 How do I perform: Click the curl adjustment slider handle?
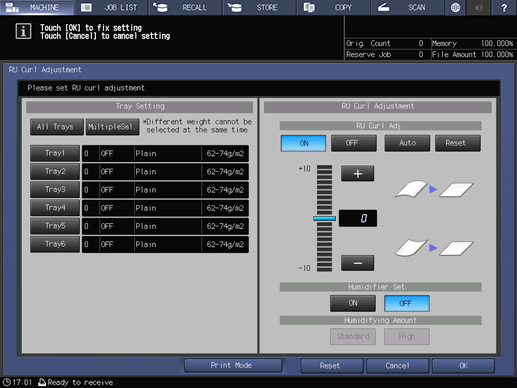pos(324,218)
